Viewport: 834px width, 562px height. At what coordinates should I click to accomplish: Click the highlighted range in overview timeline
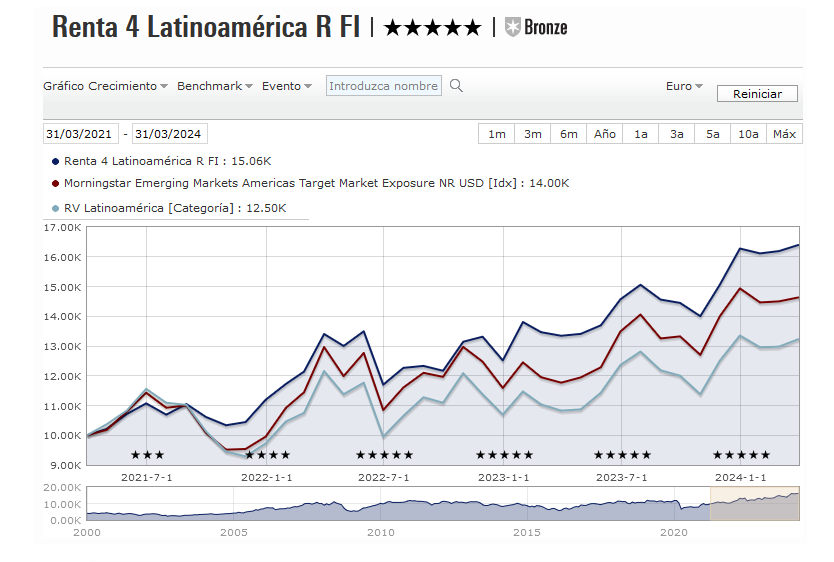(754, 504)
